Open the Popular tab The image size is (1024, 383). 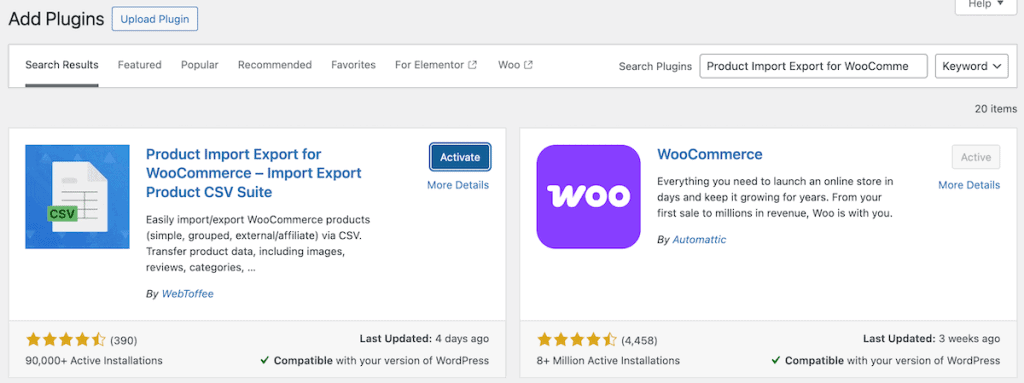200,65
